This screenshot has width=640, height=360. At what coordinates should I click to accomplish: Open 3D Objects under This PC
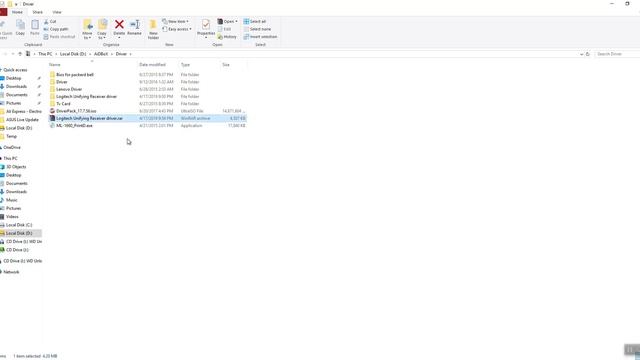pyautogui.click(x=16, y=167)
